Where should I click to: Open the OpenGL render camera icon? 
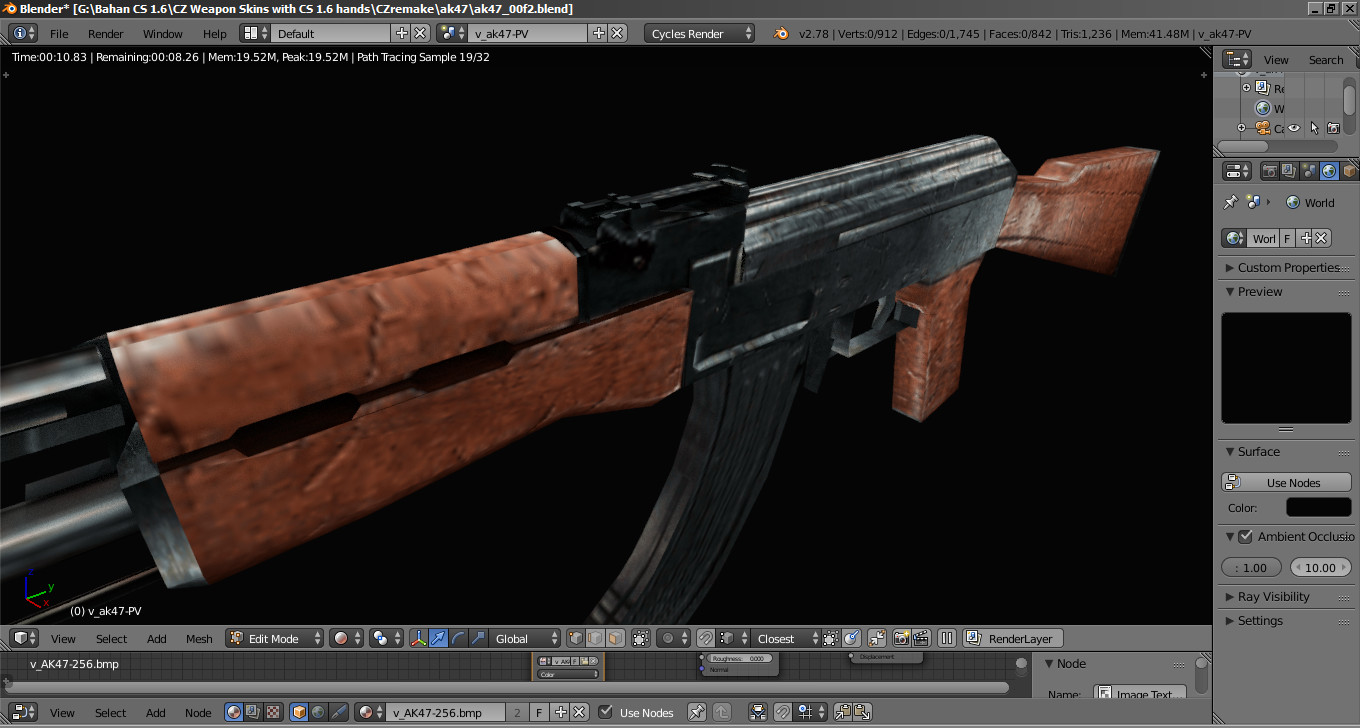tap(900, 638)
